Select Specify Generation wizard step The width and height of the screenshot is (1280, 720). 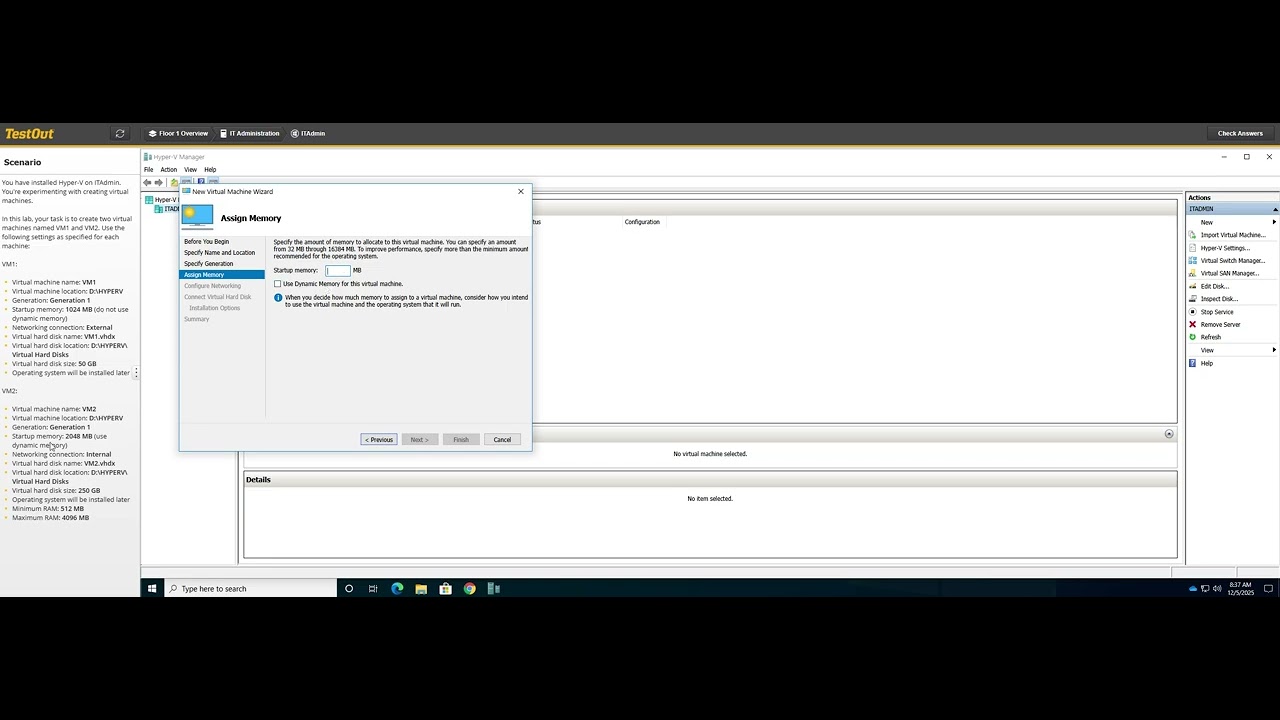click(209, 264)
